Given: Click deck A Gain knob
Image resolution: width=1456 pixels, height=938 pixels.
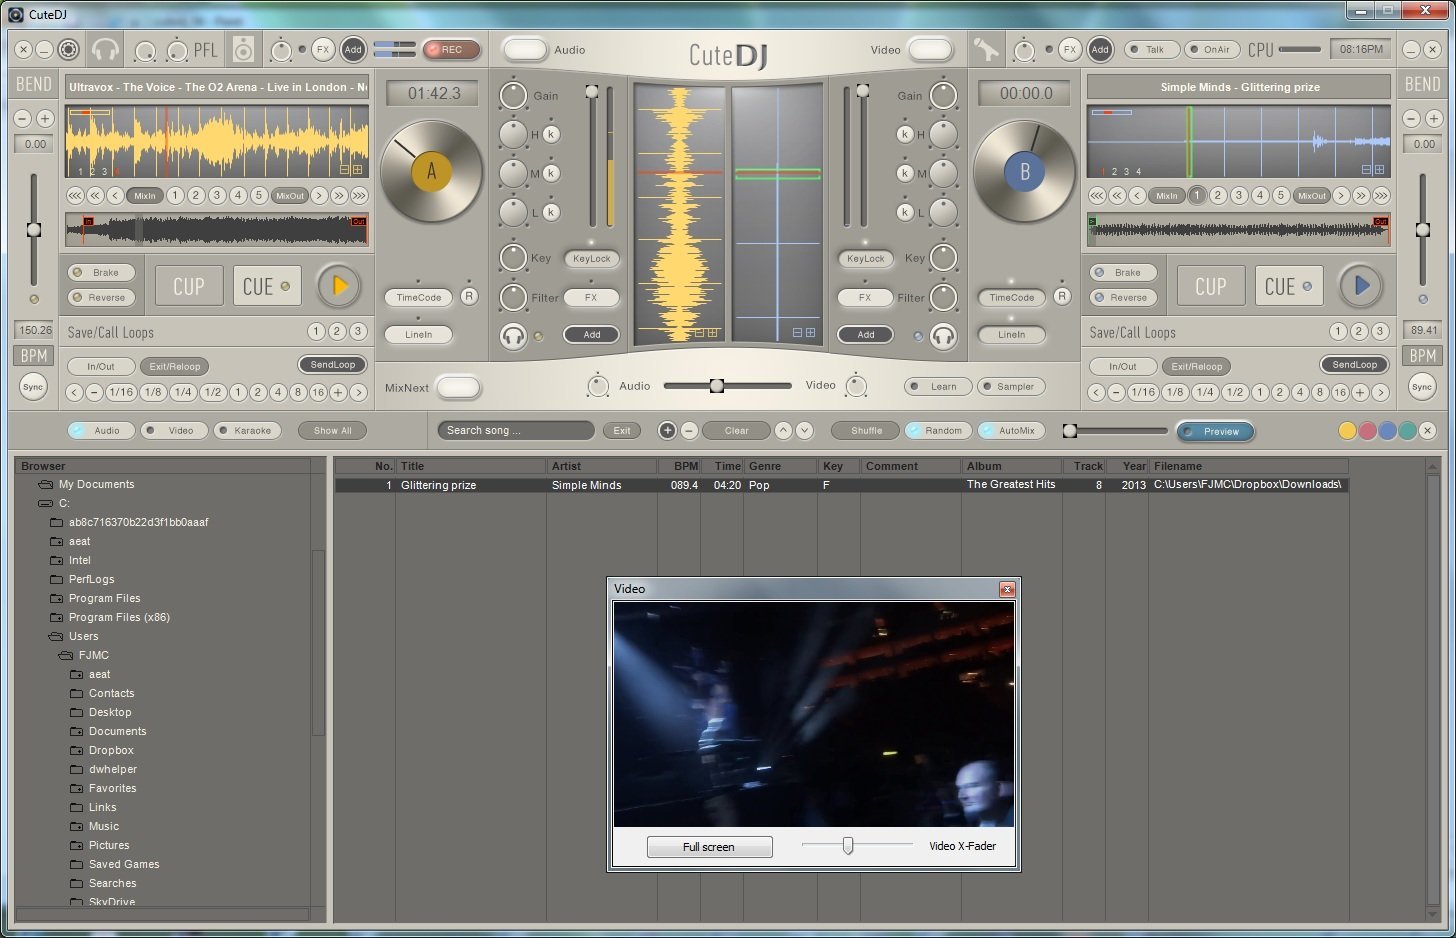Looking at the screenshot, I should [513, 96].
